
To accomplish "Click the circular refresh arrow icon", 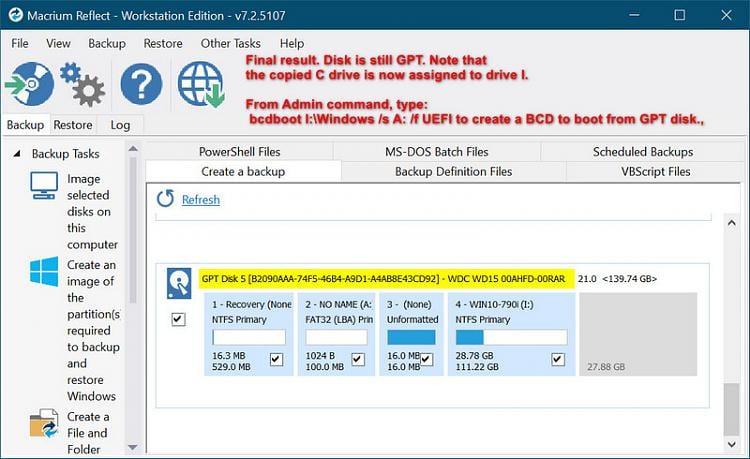I will point(165,198).
